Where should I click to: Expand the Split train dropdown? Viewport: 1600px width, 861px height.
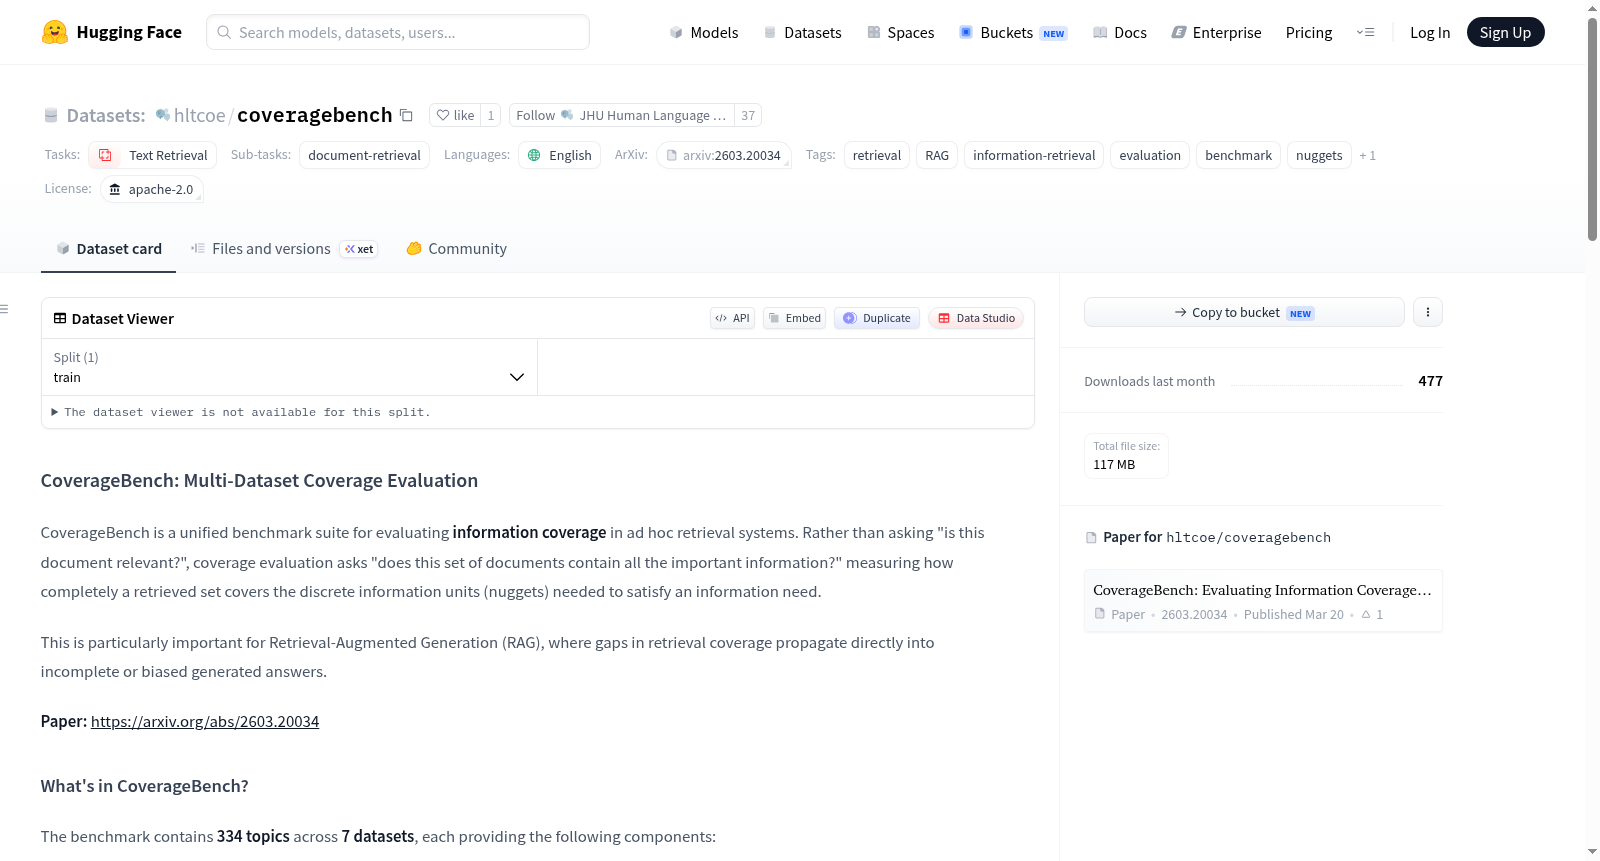[289, 367]
